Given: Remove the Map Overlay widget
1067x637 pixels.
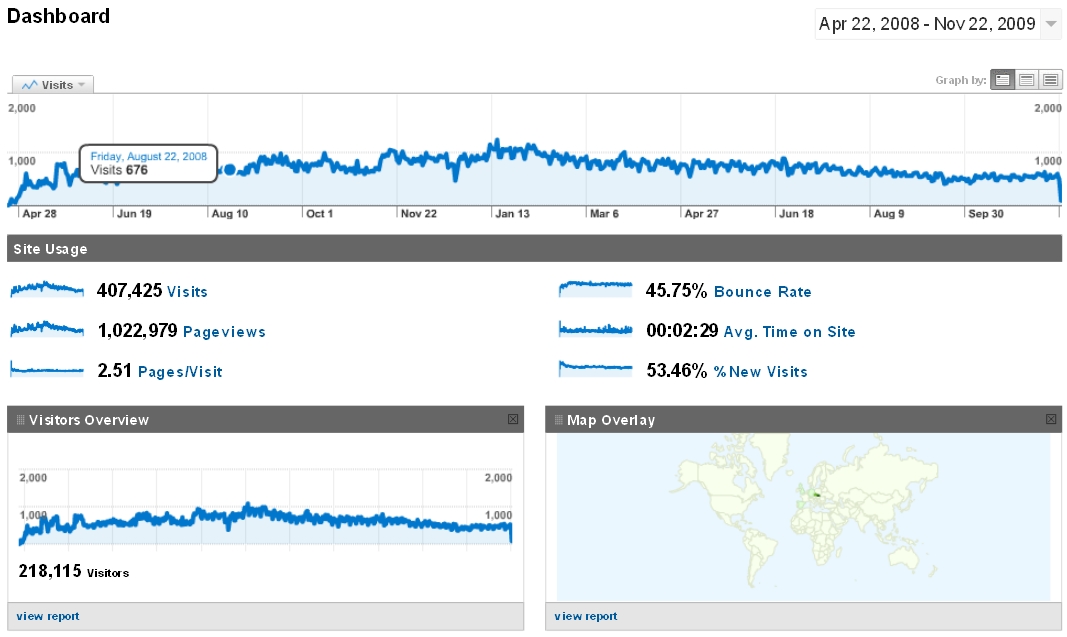Looking at the screenshot, I should tap(1051, 419).
